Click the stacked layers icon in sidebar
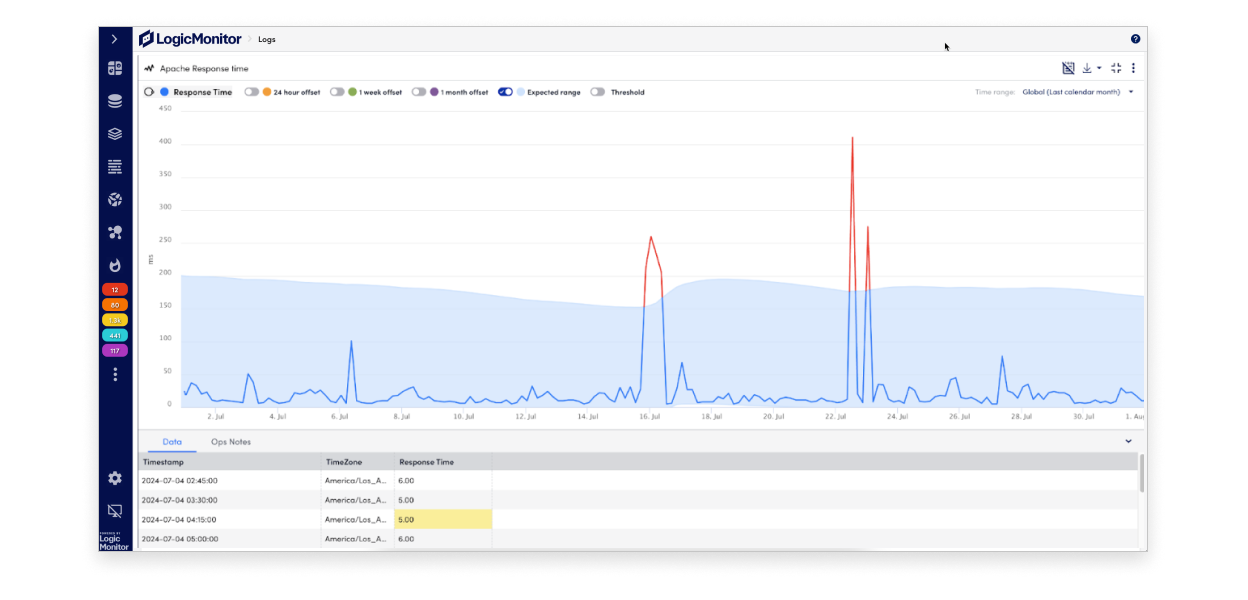1248x600 pixels. click(x=115, y=134)
